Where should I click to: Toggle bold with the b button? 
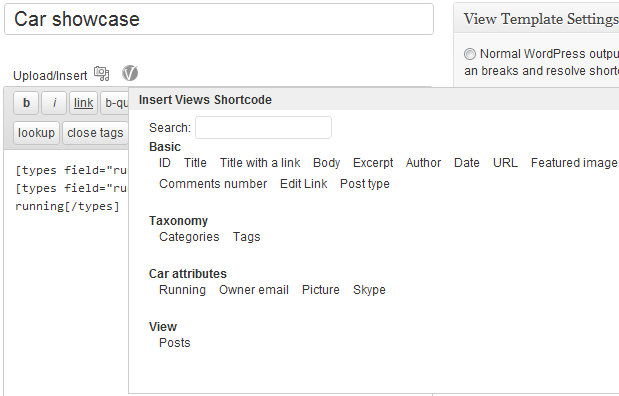pyautogui.click(x=26, y=103)
